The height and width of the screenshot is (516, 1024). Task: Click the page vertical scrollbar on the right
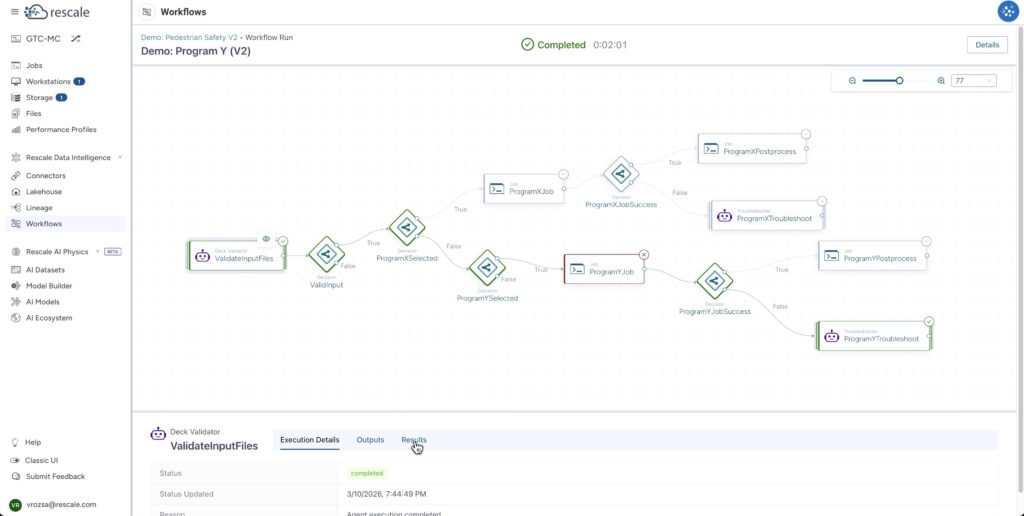[1021, 261]
